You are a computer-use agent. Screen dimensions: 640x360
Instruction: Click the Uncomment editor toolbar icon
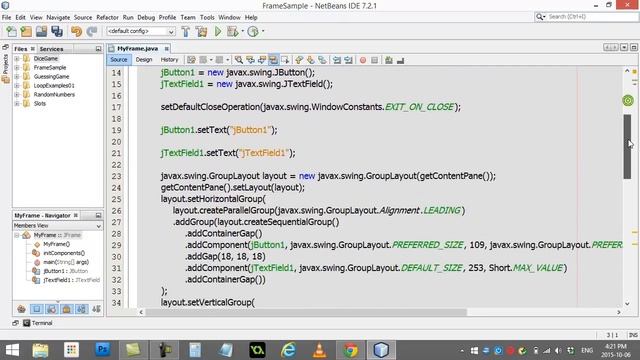point(400,60)
